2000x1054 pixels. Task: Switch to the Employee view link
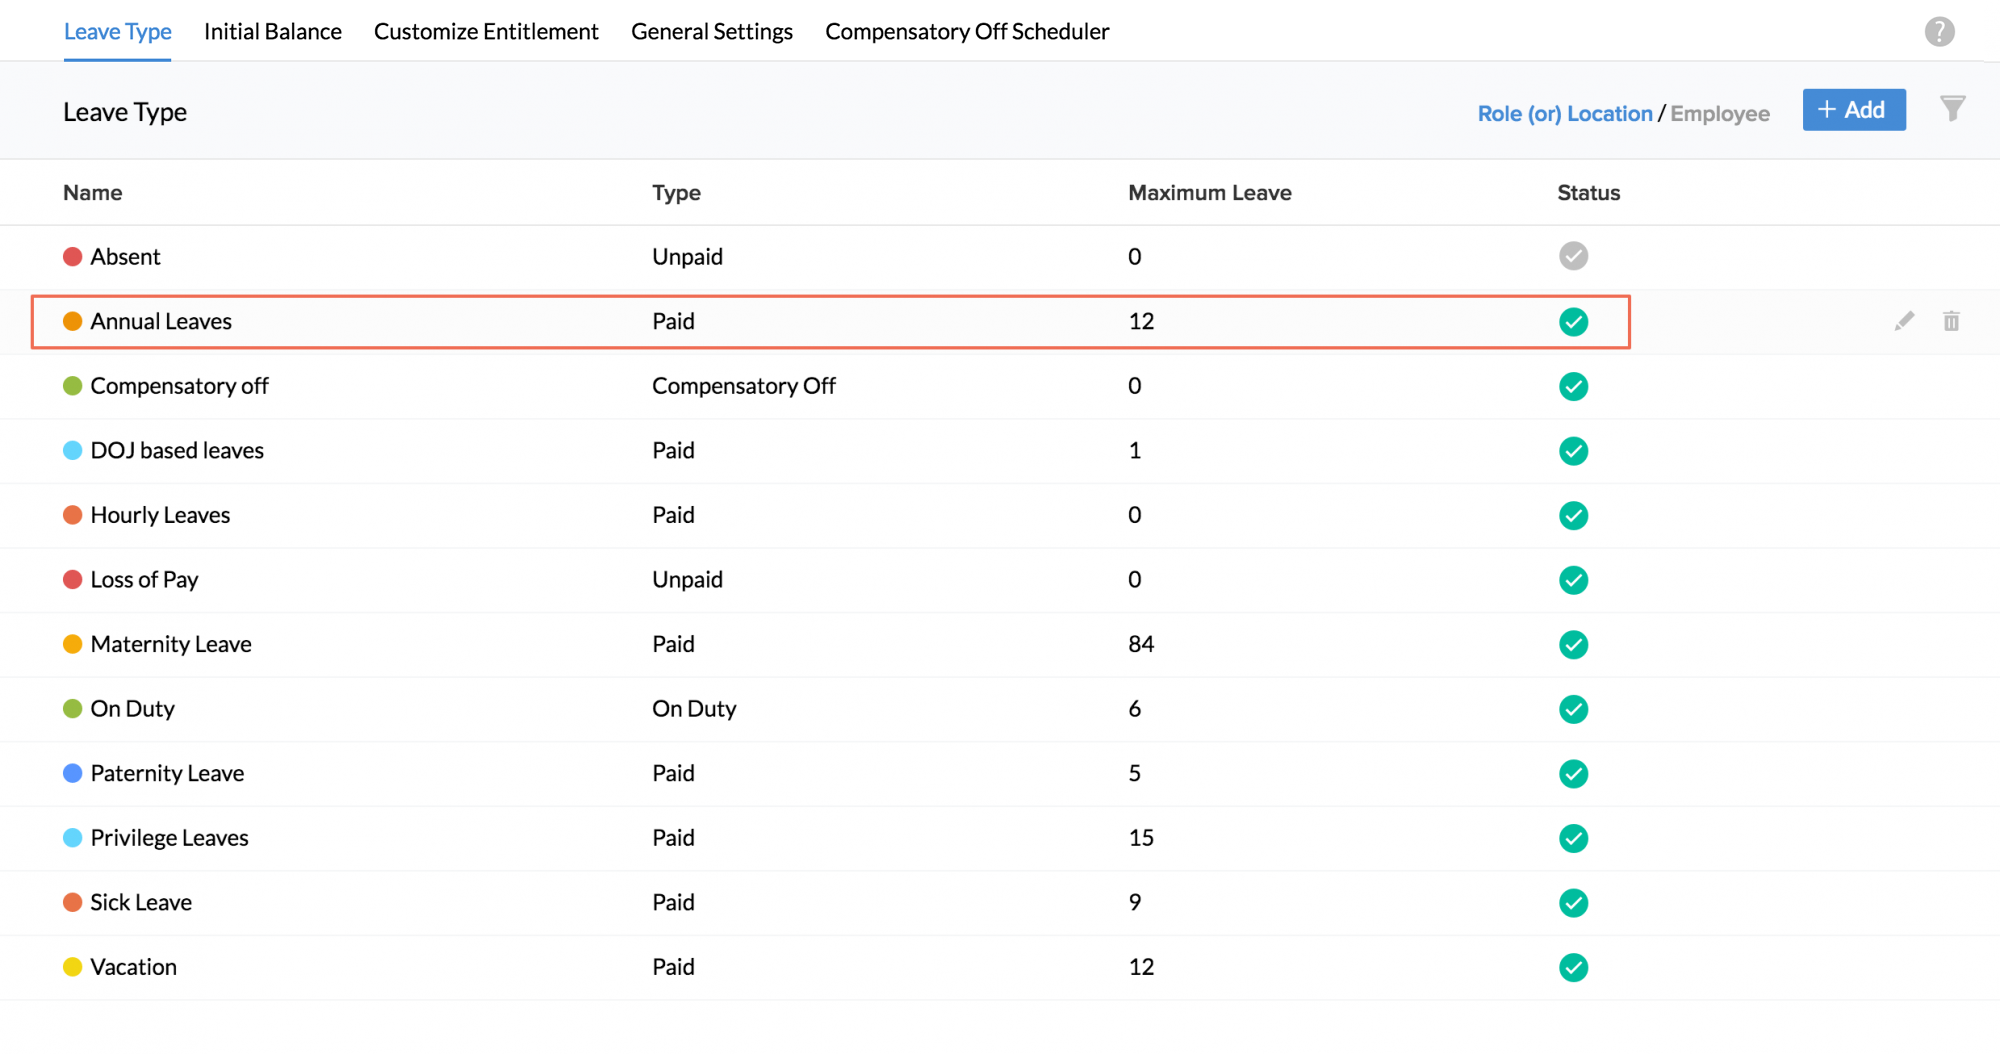1719,114
